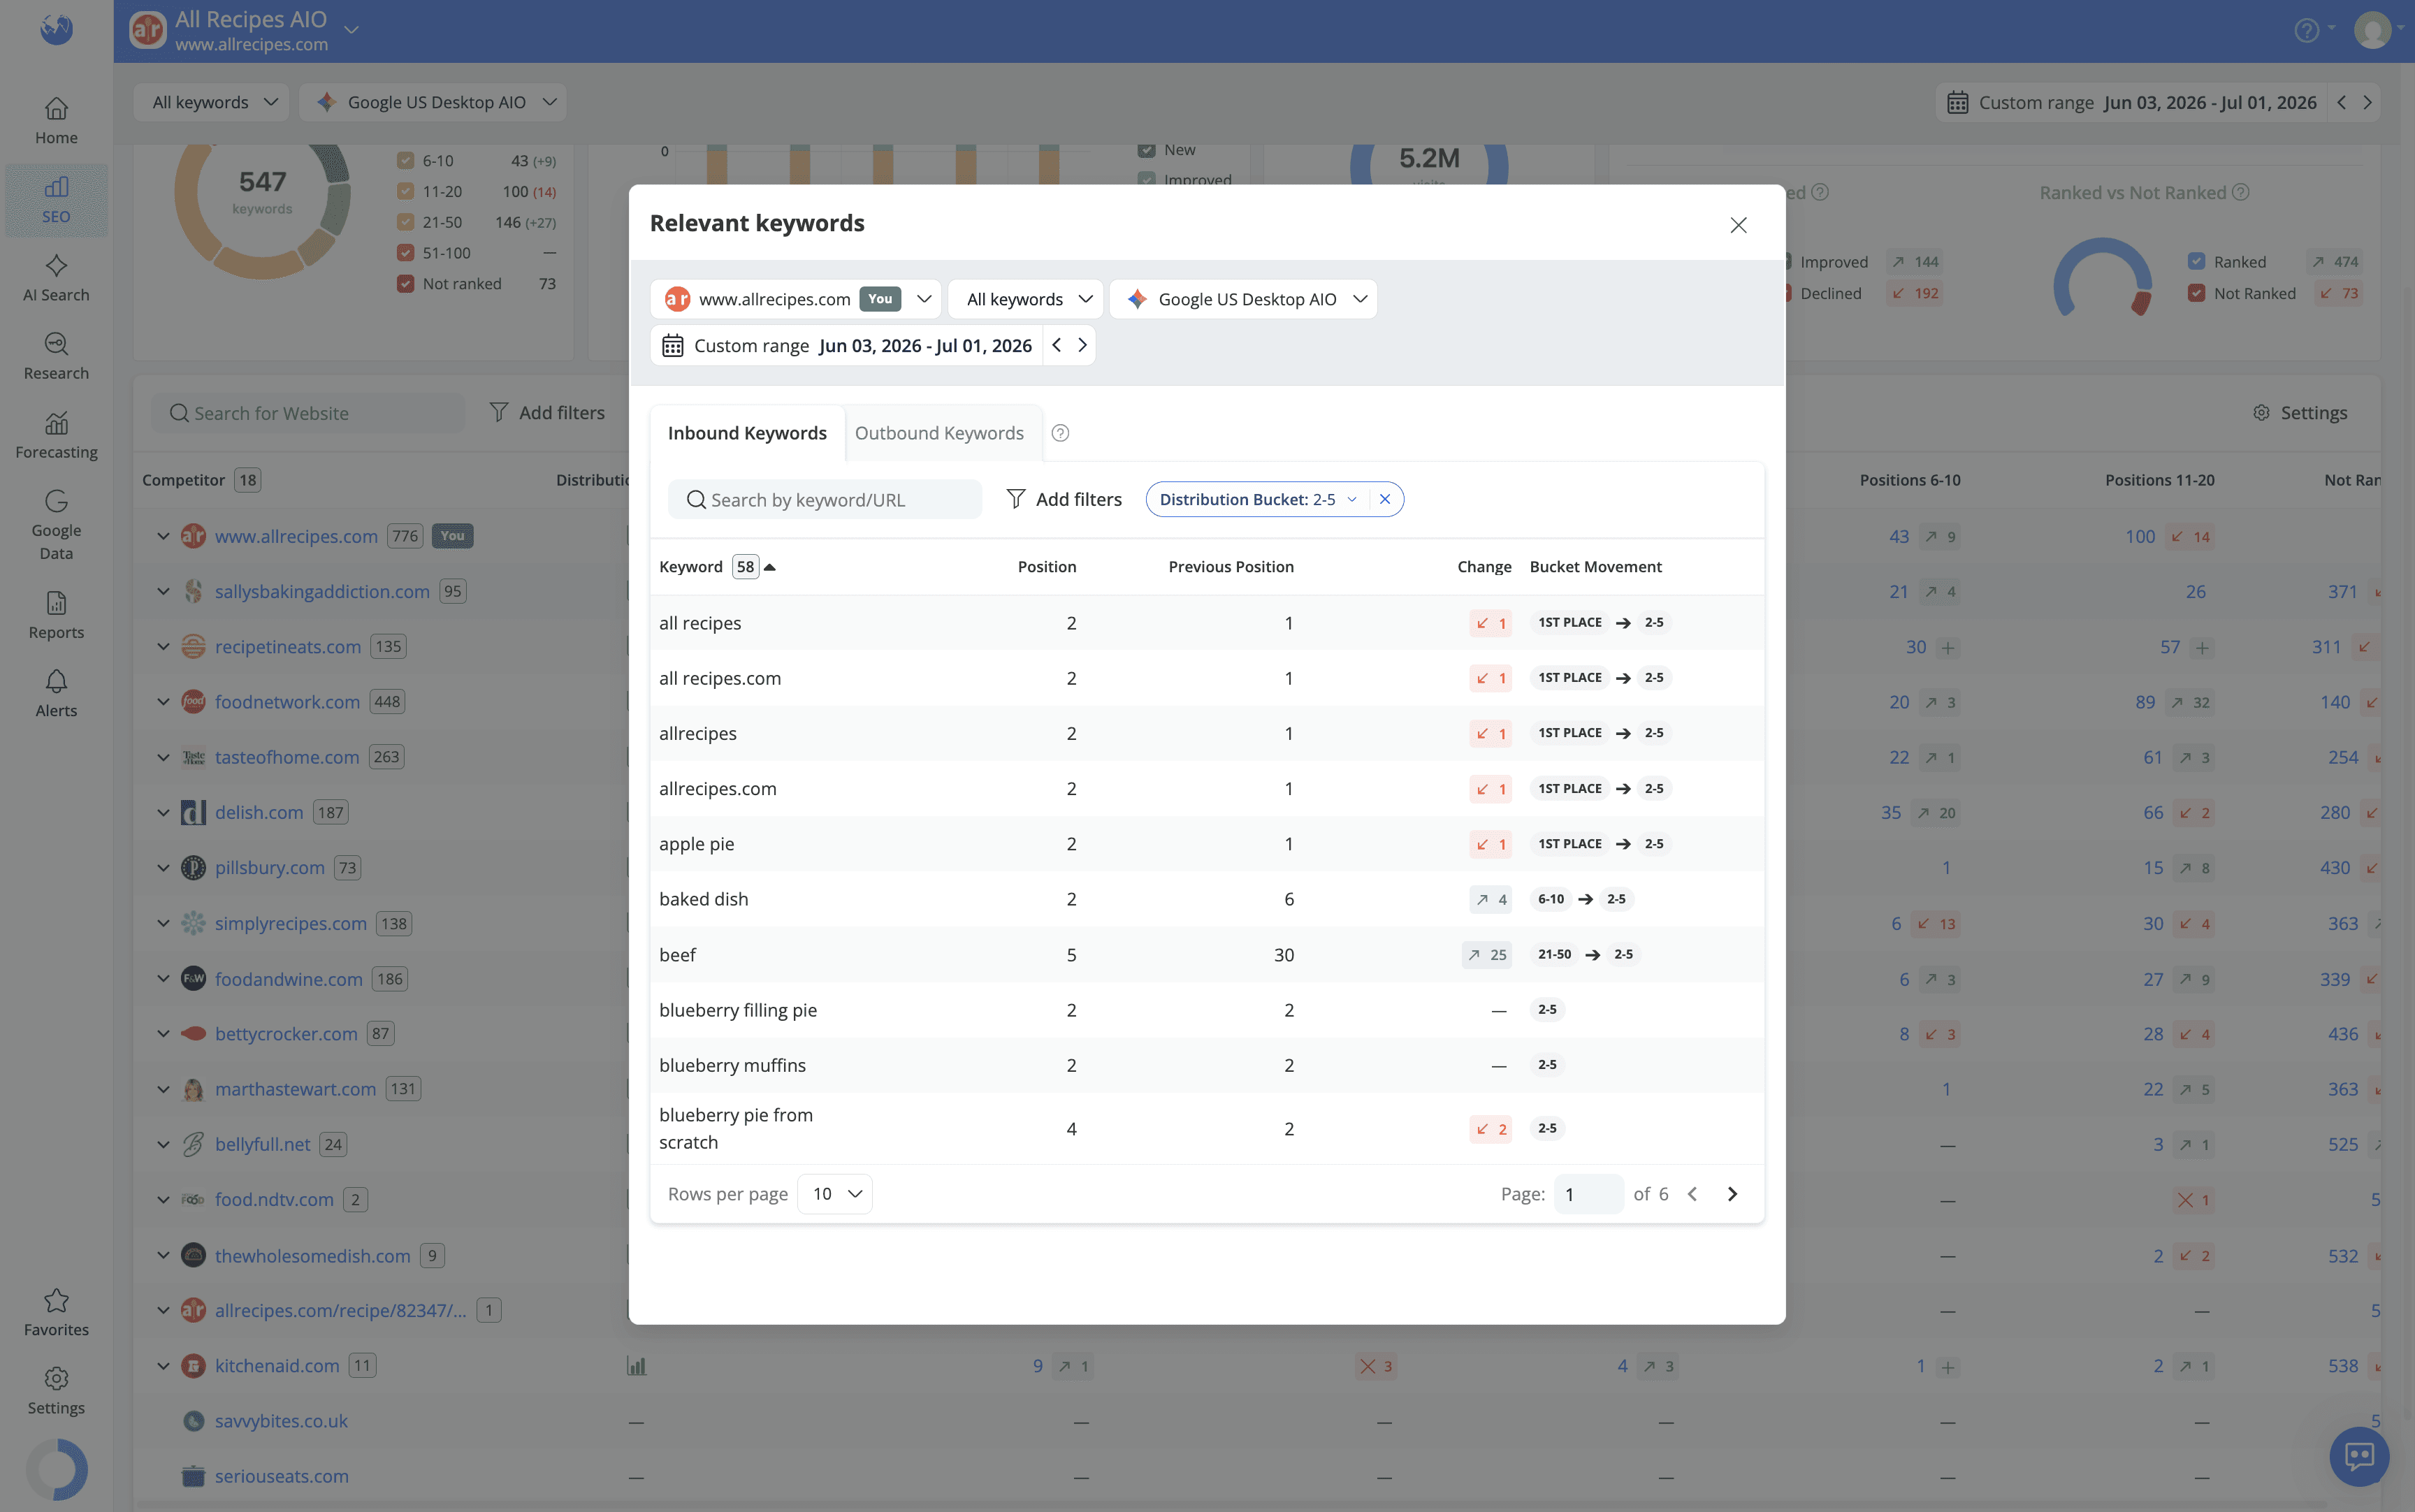Open Google Data in sidebar
The height and width of the screenshot is (1512, 2415).
[56, 525]
